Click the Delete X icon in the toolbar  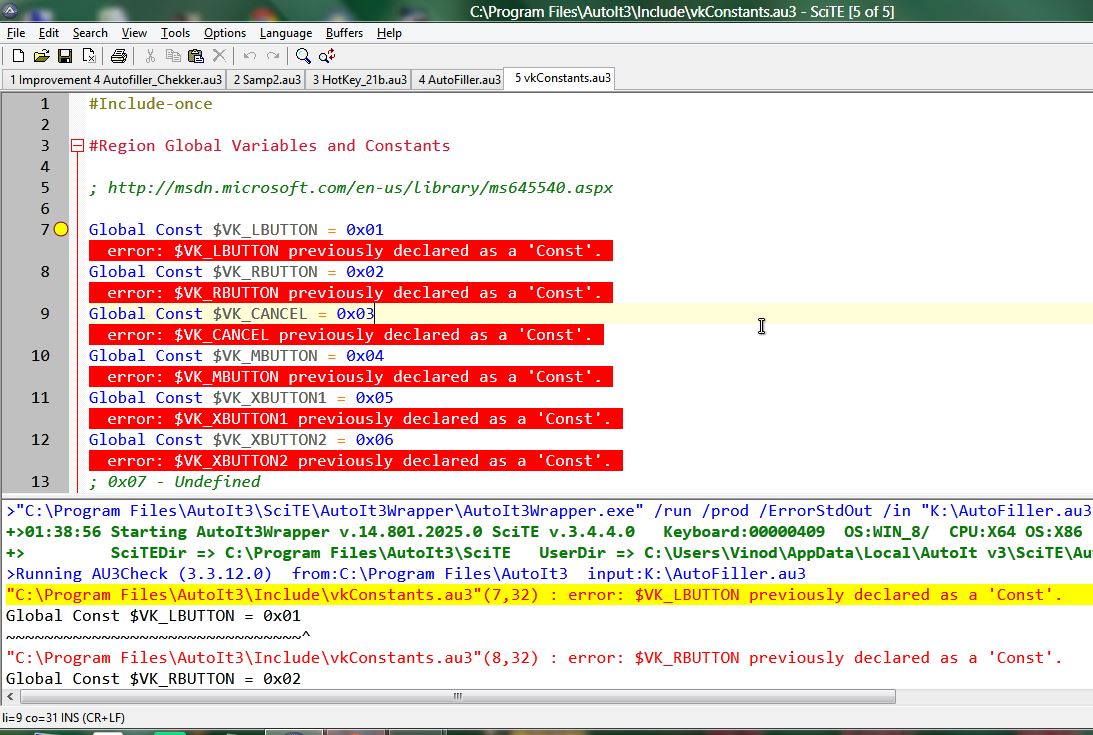pos(219,56)
